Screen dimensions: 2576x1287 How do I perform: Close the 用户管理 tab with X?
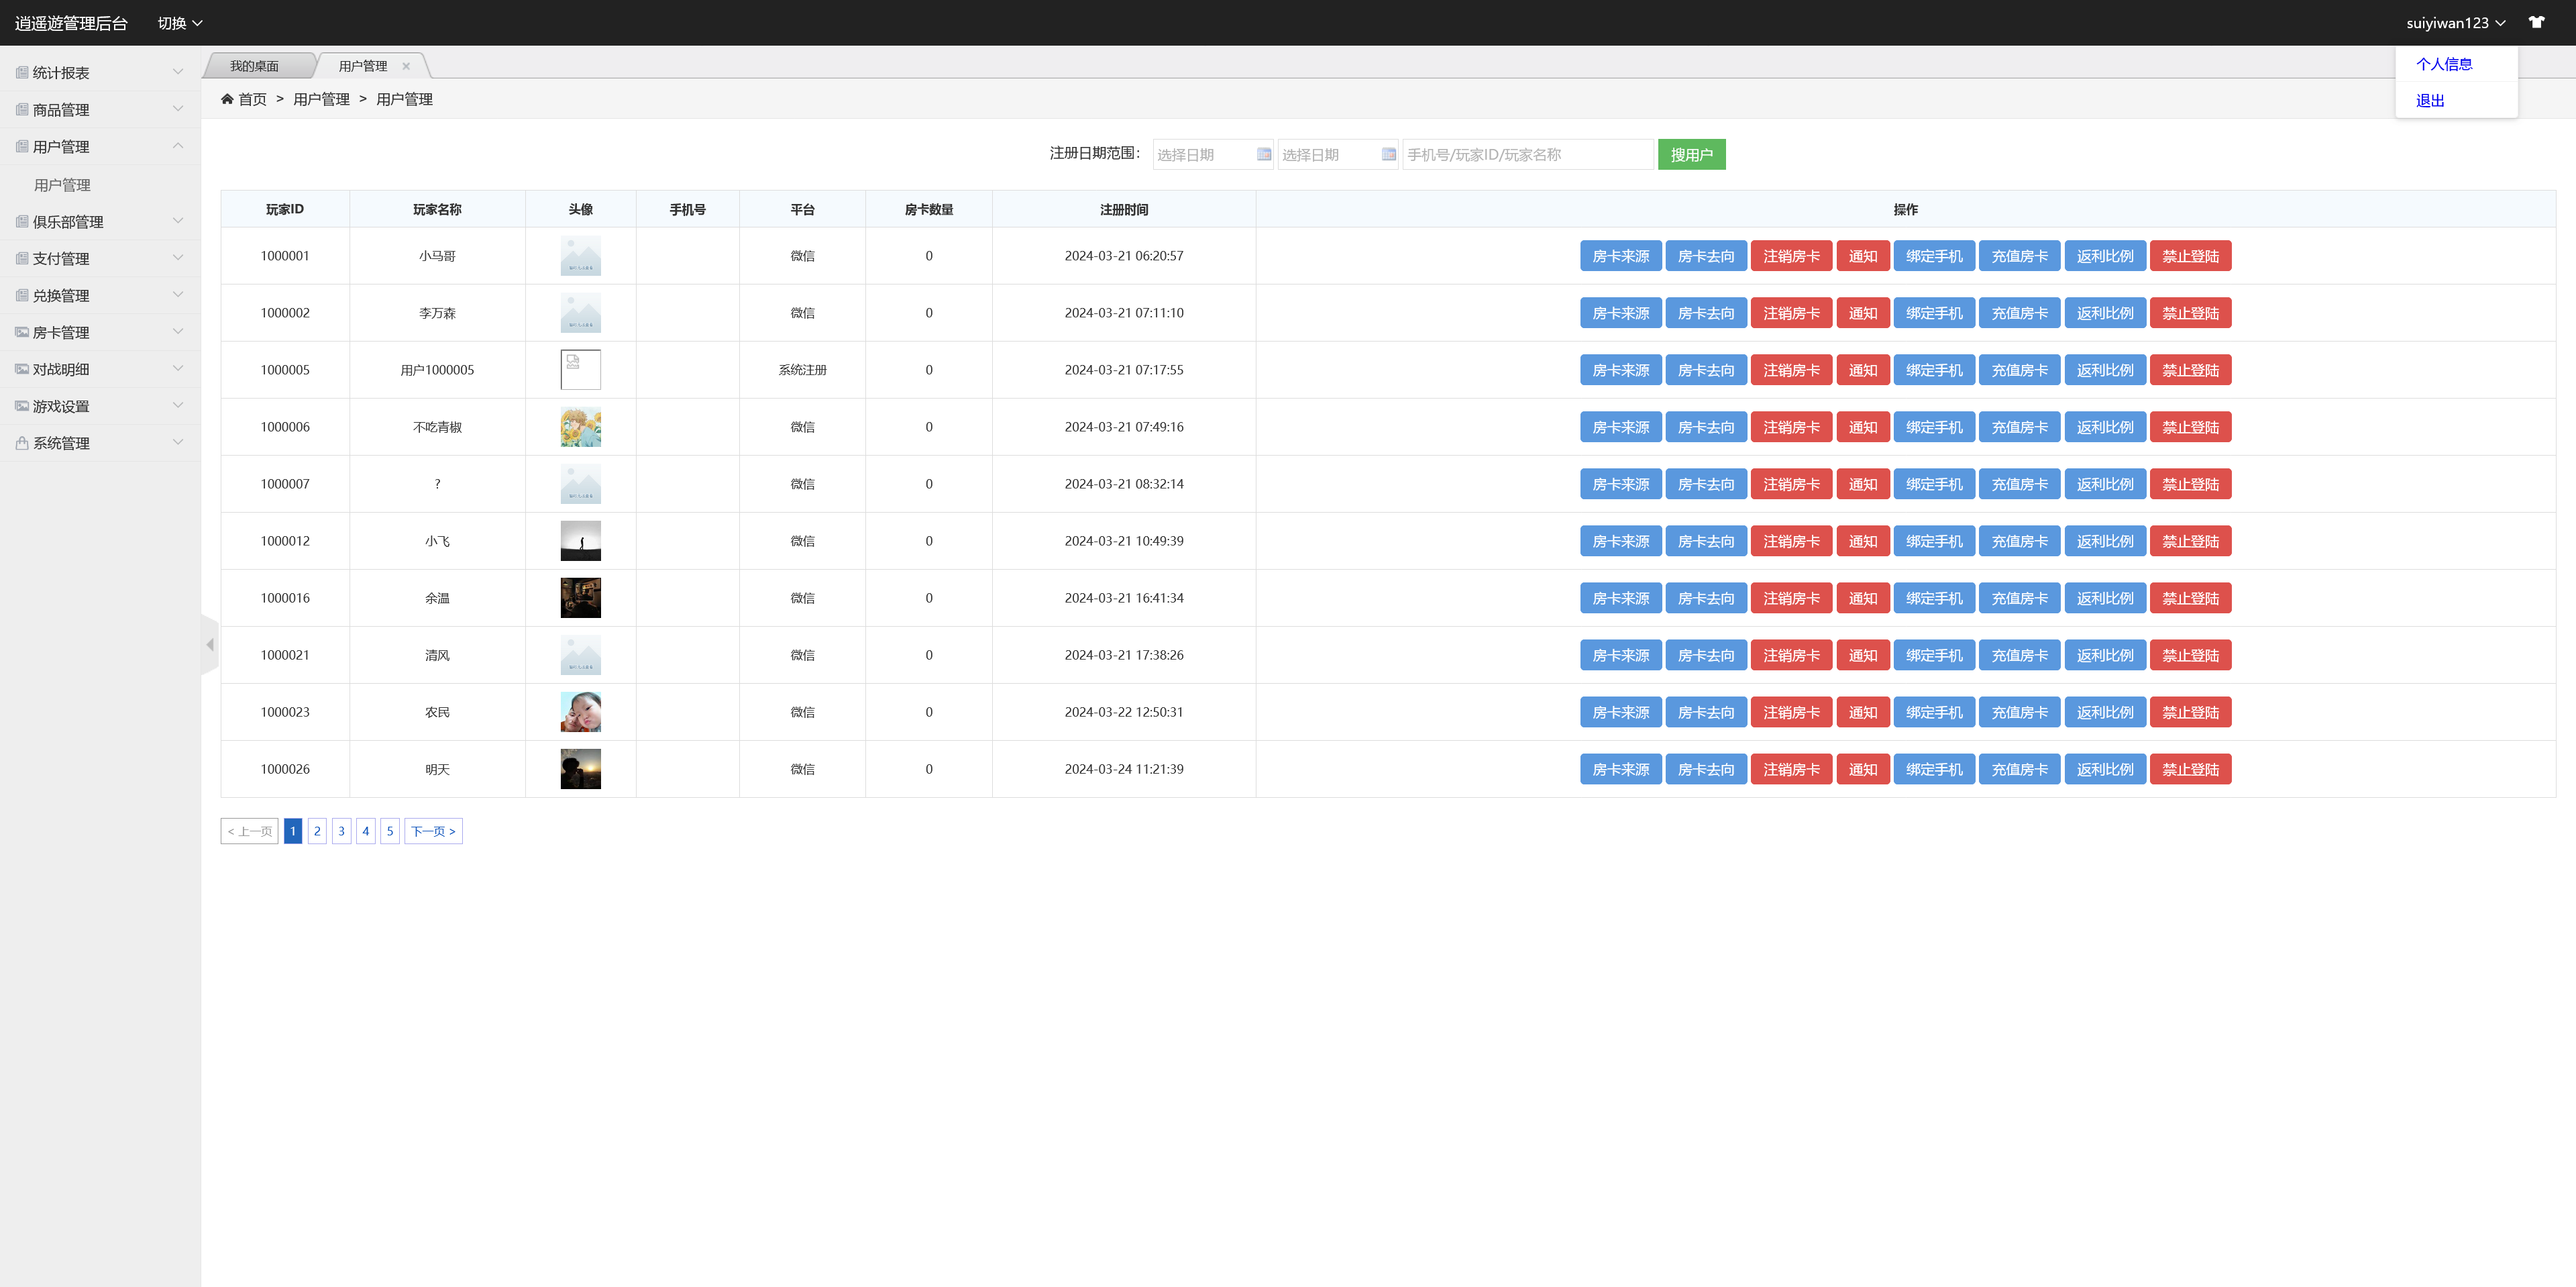[x=406, y=66]
